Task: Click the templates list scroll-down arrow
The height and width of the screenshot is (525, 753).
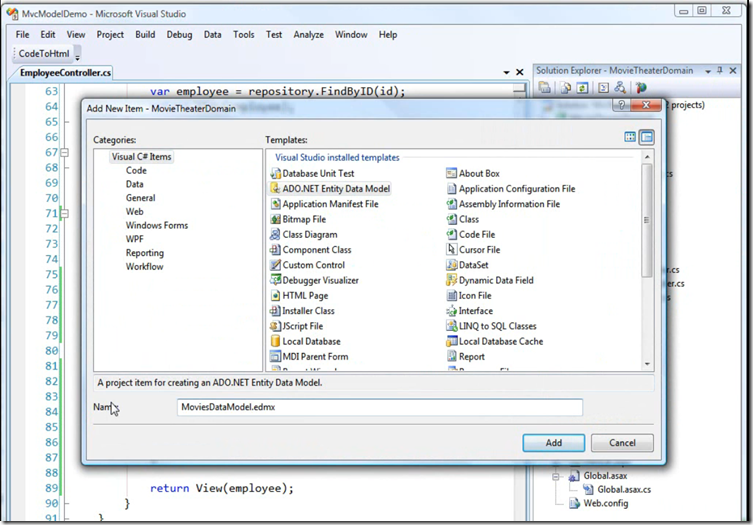Action: 647,364
